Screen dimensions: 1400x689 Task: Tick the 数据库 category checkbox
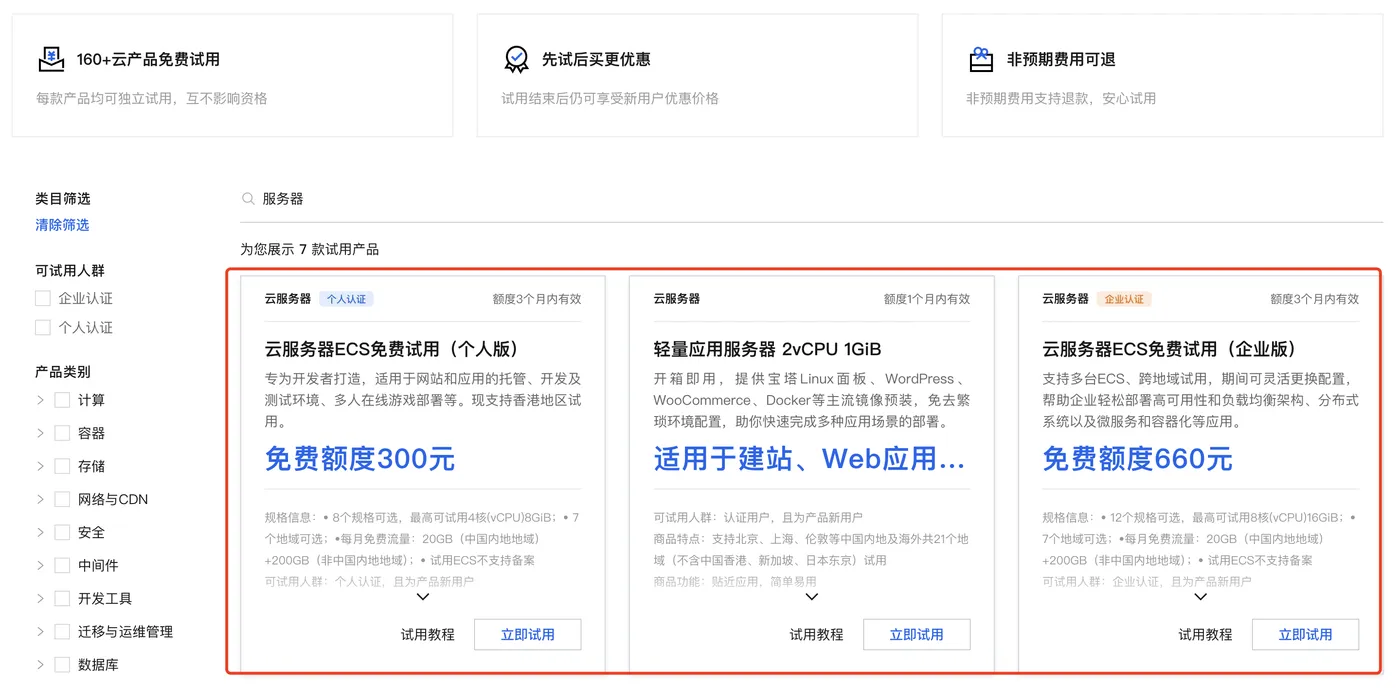pyautogui.click(x=62, y=664)
